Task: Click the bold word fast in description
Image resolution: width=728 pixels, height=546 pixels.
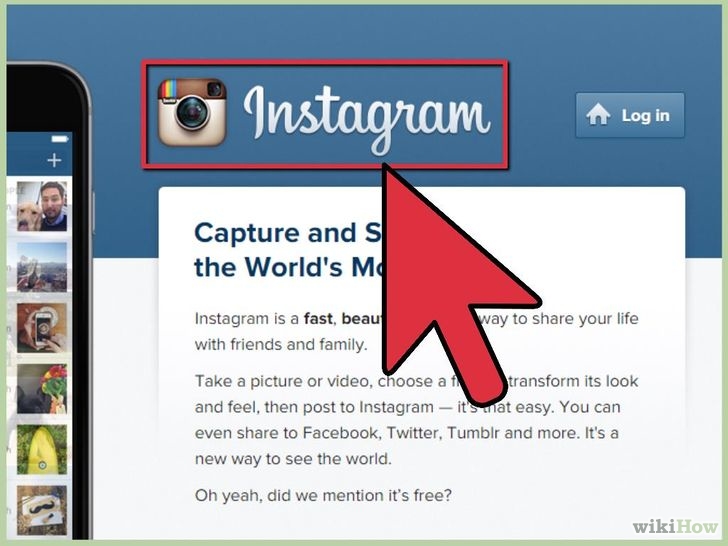Action: click(x=318, y=318)
